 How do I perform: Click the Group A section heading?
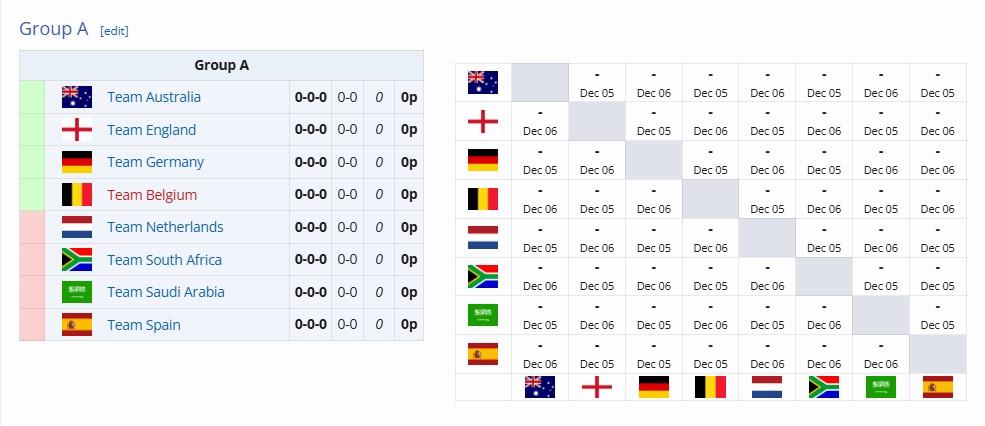[x=53, y=28]
